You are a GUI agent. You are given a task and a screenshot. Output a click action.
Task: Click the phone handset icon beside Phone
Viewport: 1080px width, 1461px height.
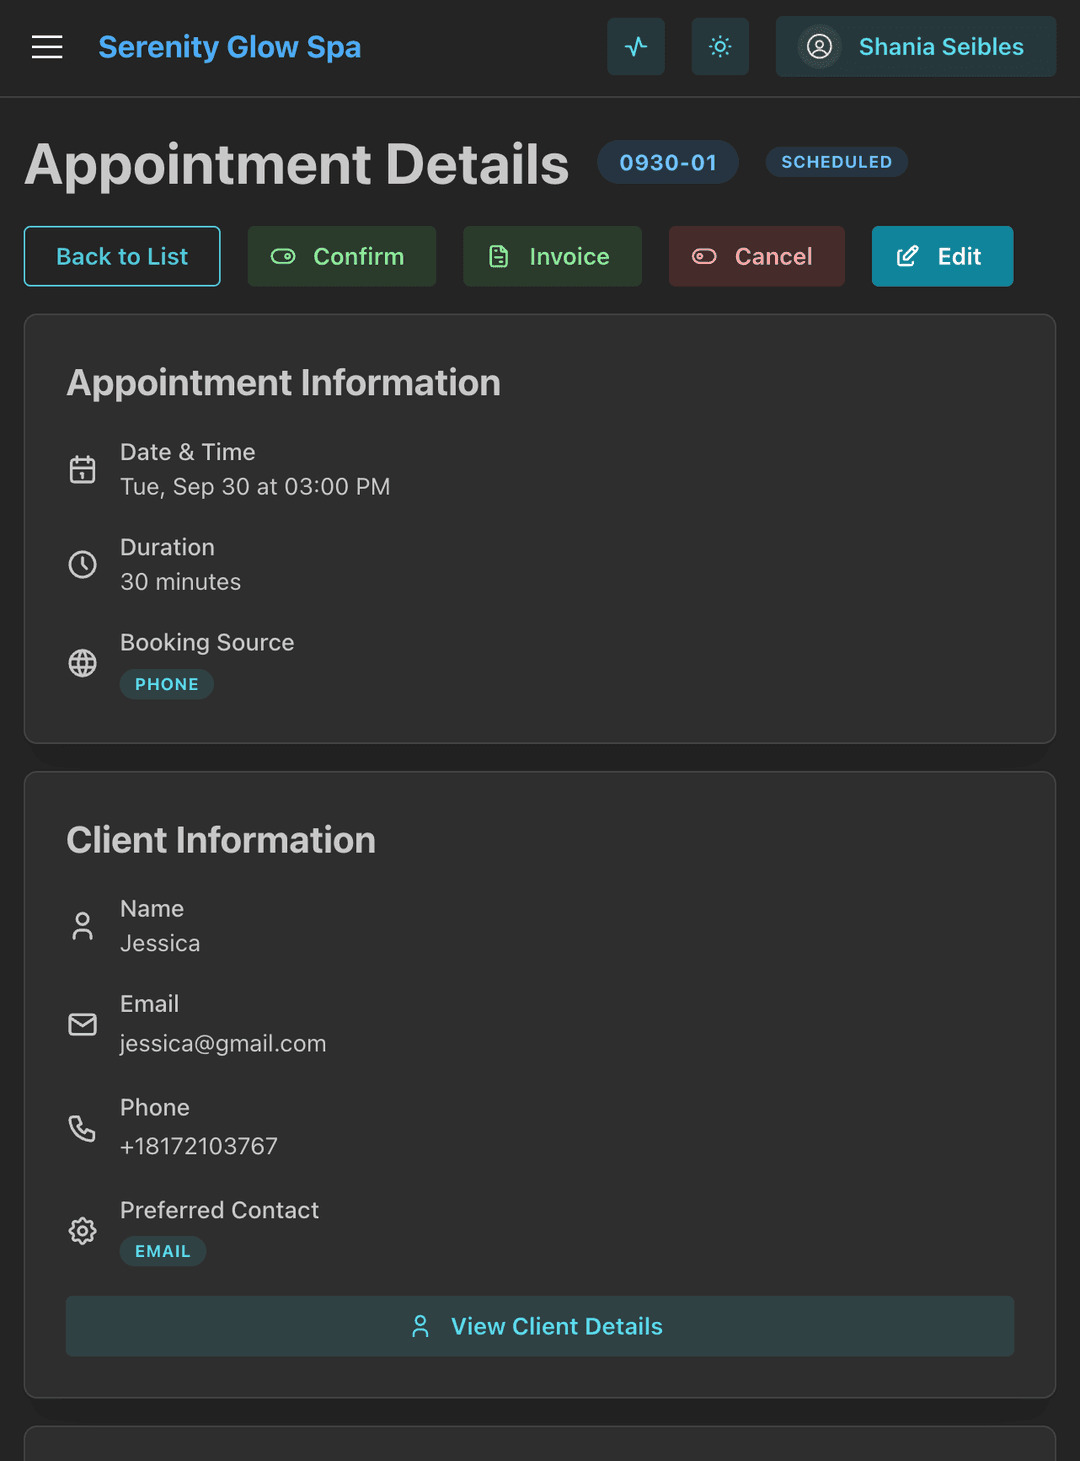[82, 1128]
